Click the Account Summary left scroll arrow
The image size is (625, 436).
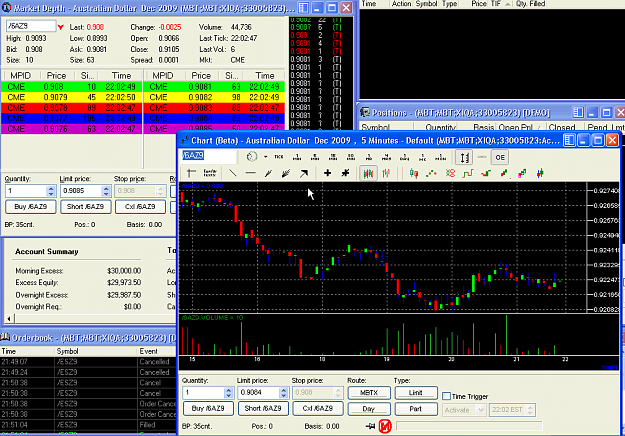[9, 318]
